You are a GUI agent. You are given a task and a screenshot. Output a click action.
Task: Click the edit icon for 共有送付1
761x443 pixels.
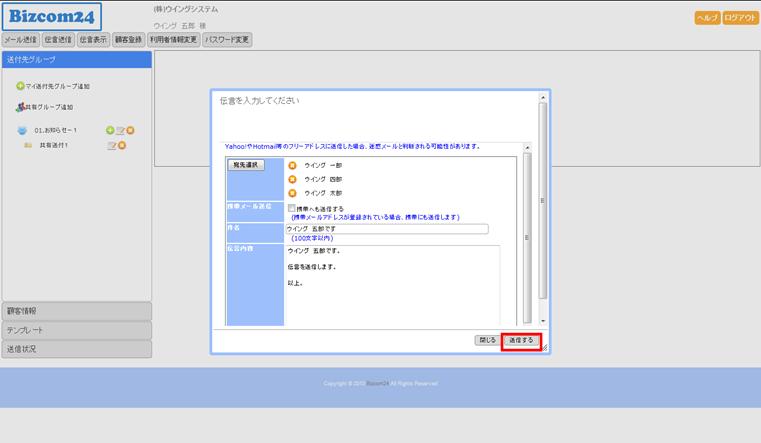pyautogui.click(x=112, y=146)
